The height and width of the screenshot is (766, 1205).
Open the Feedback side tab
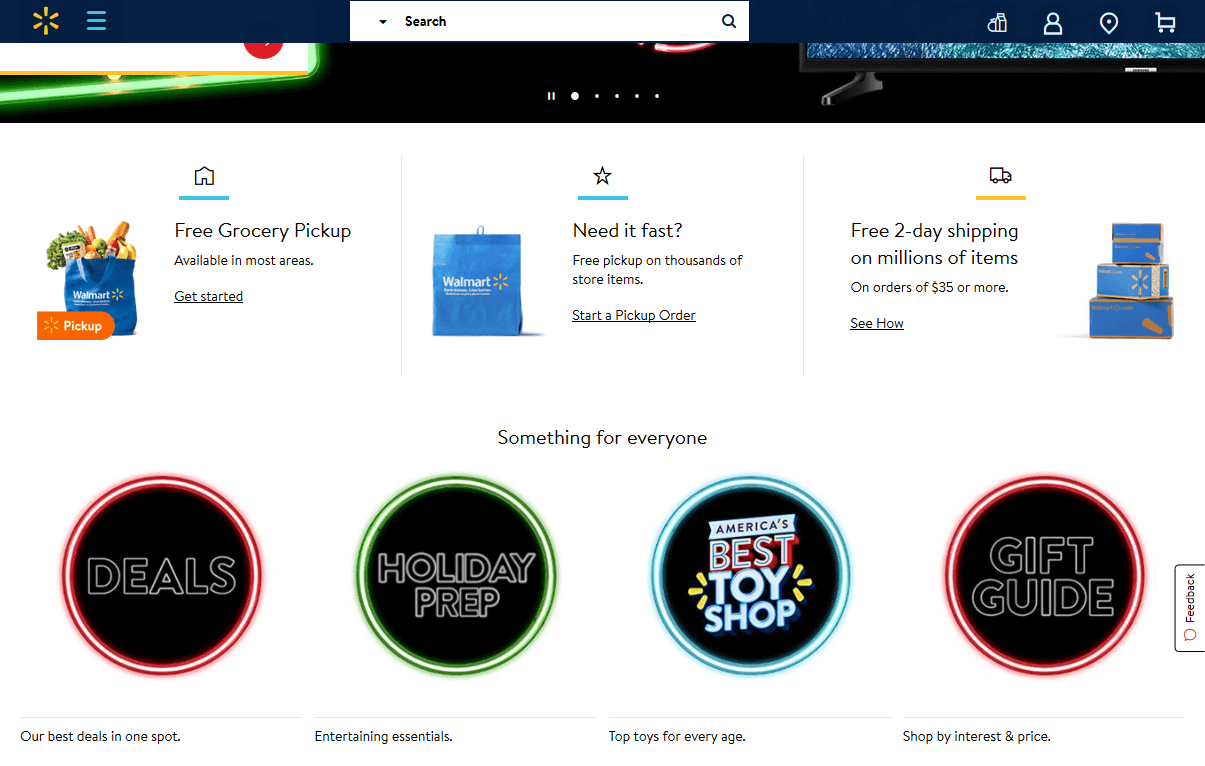pos(1189,607)
